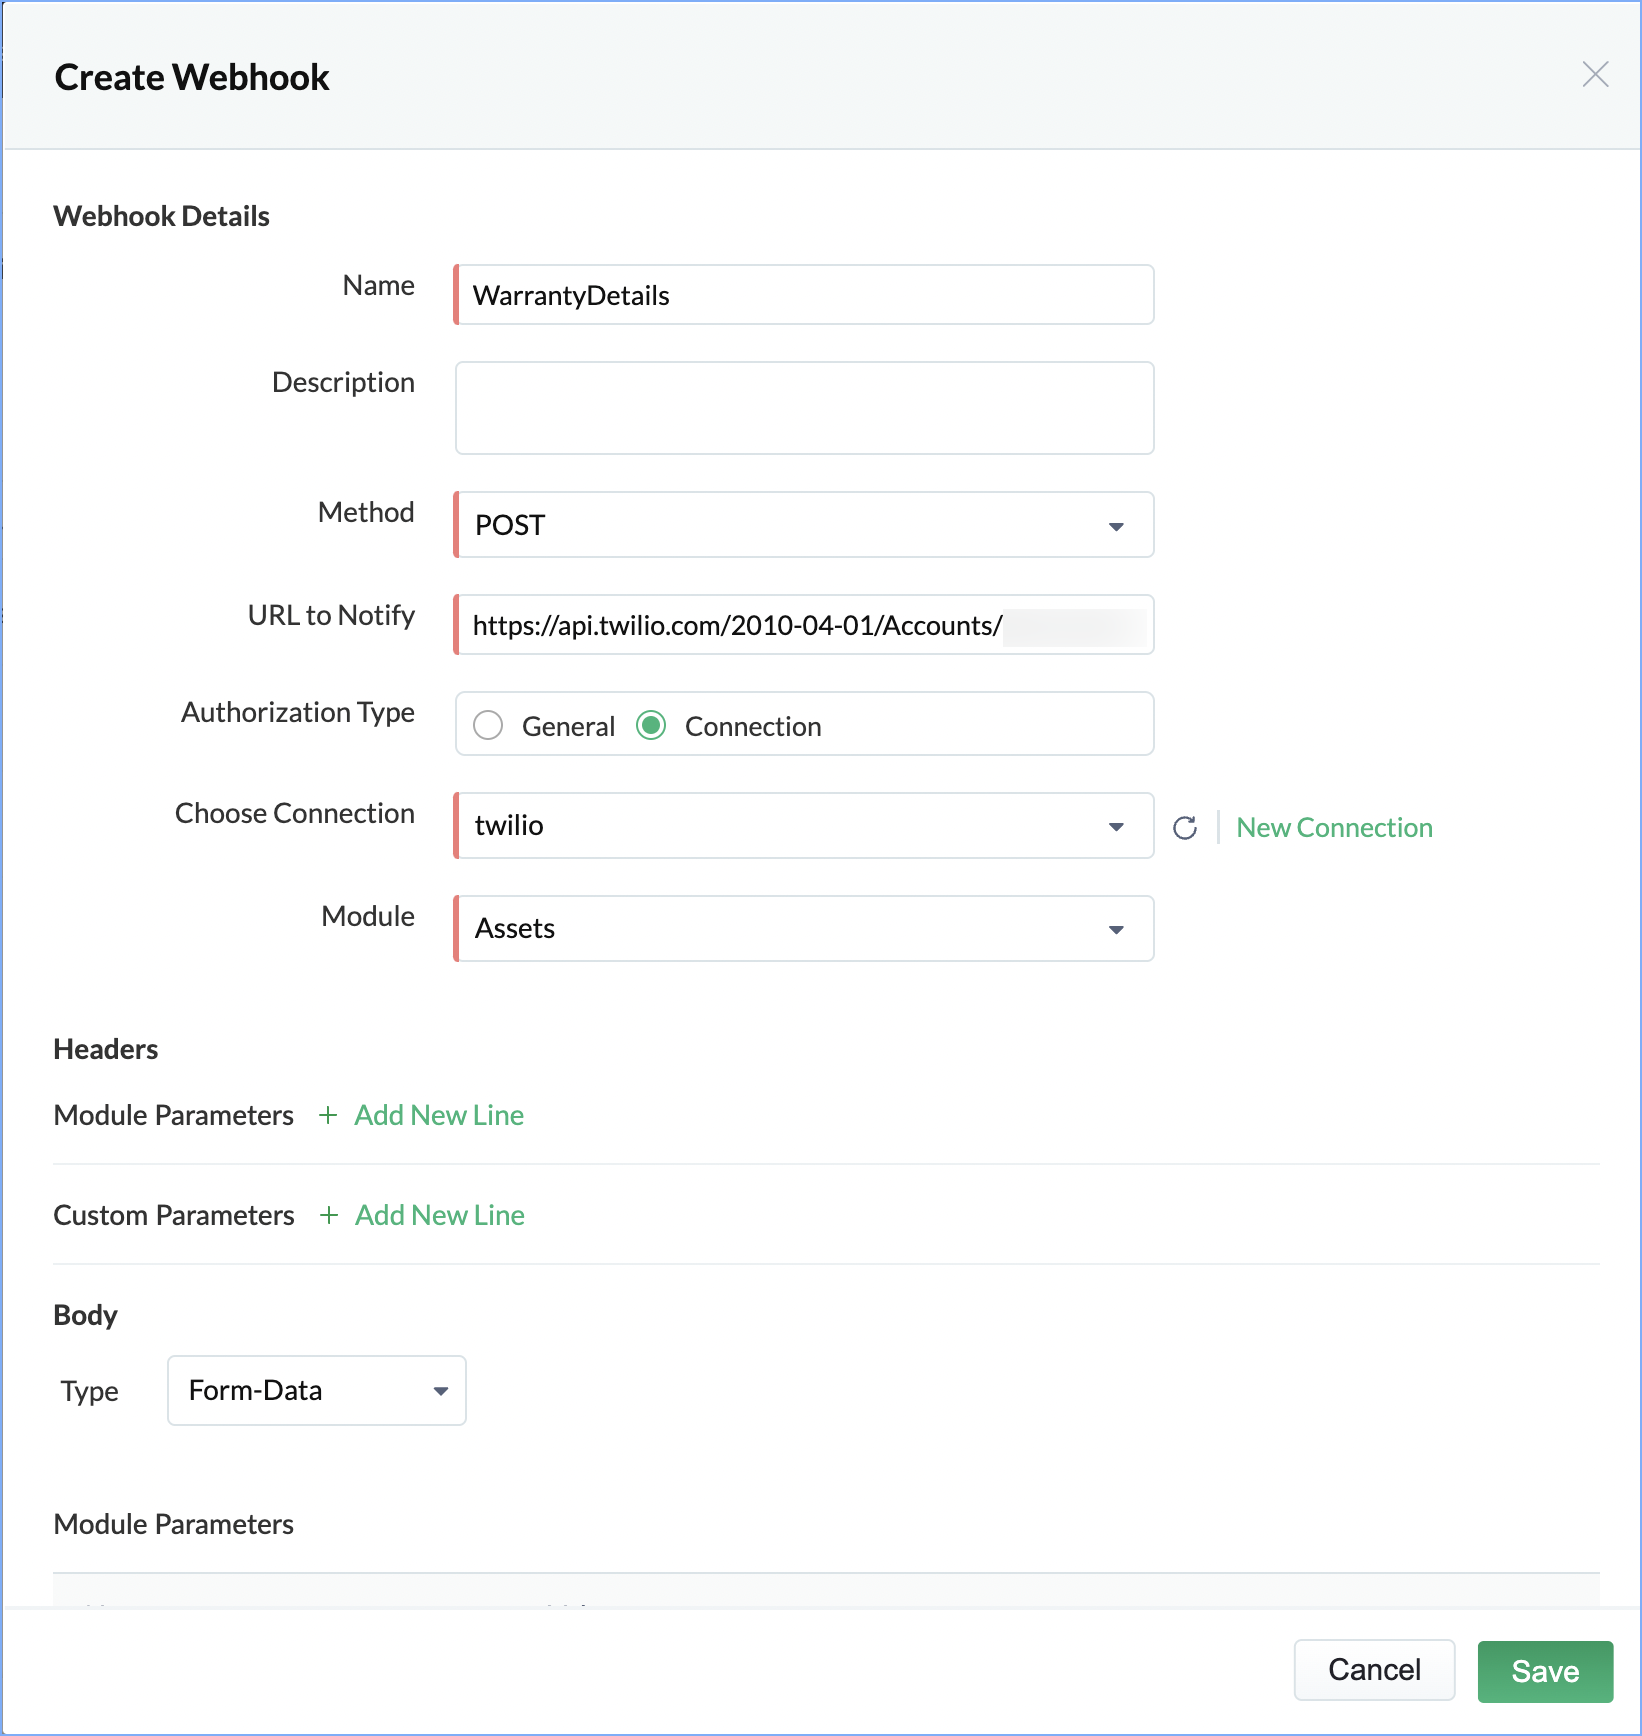
Task: Select the General authorization radio button
Action: pos(488,725)
